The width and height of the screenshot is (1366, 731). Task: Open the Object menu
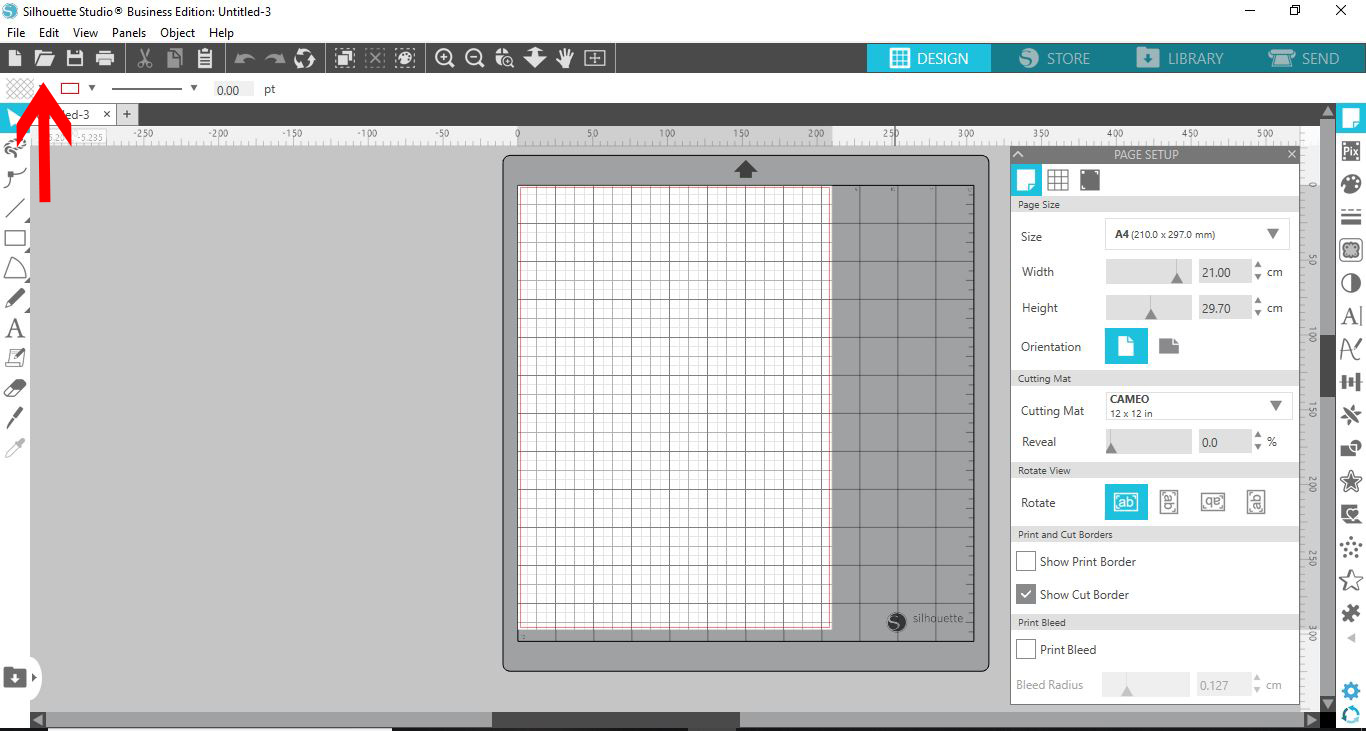click(177, 32)
